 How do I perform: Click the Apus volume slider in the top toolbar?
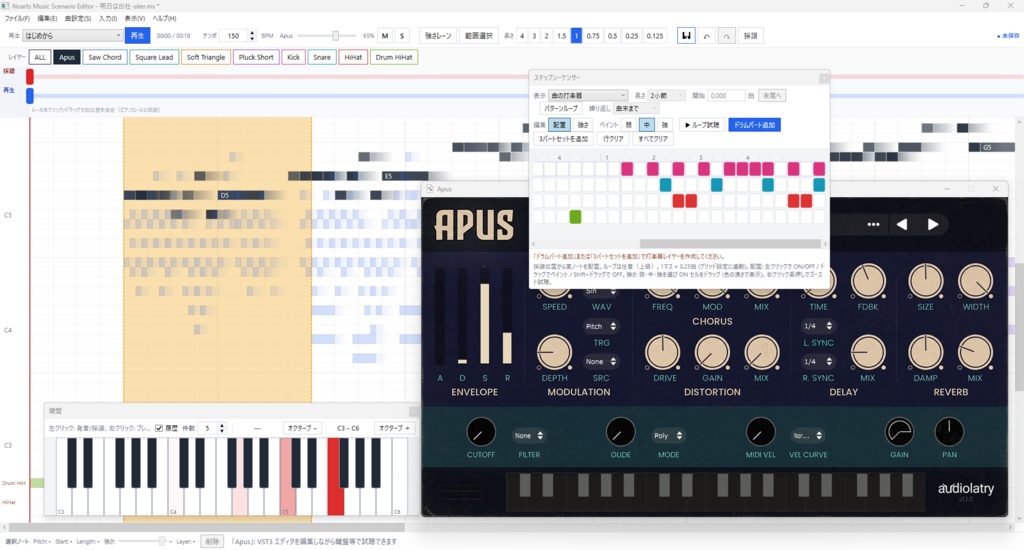327,36
